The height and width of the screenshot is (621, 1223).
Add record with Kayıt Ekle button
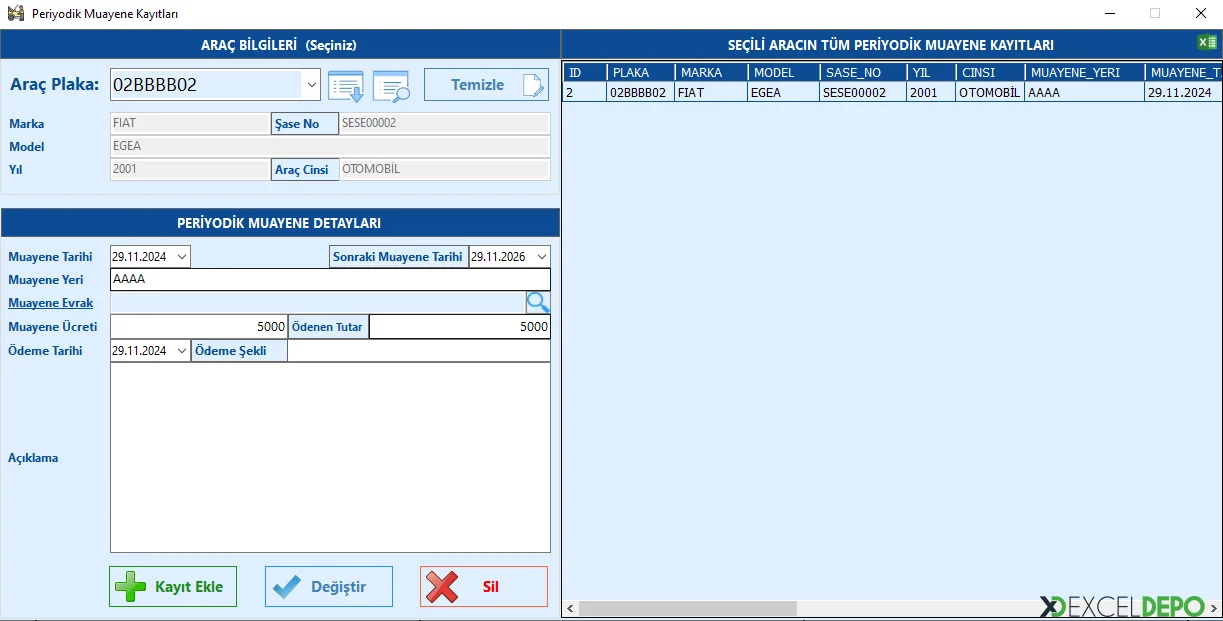[173, 587]
